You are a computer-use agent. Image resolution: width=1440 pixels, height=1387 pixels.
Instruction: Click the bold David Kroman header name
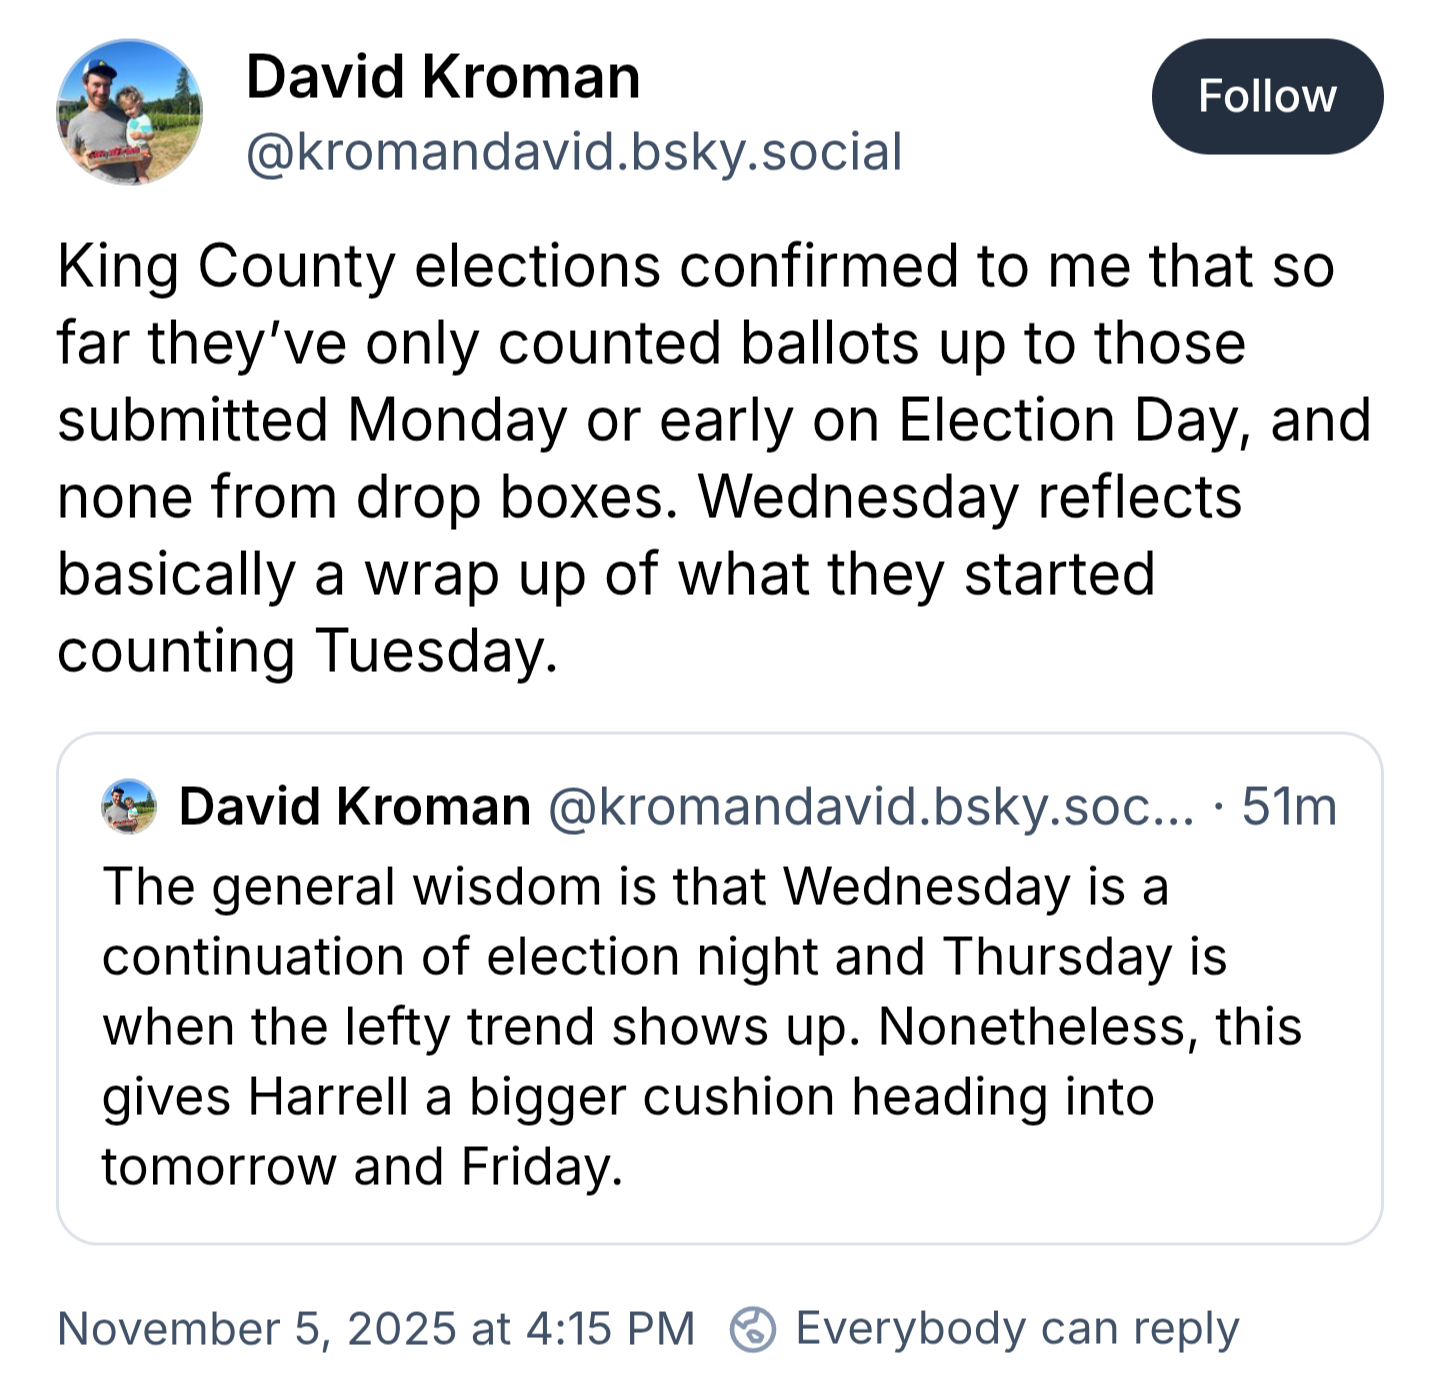(x=443, y=78)
